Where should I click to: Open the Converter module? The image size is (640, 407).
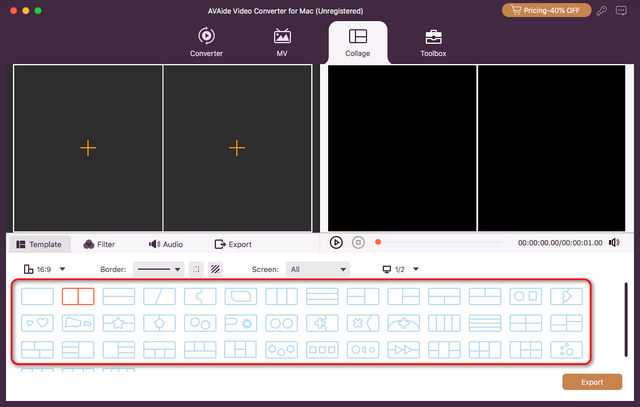coord(206,42)
